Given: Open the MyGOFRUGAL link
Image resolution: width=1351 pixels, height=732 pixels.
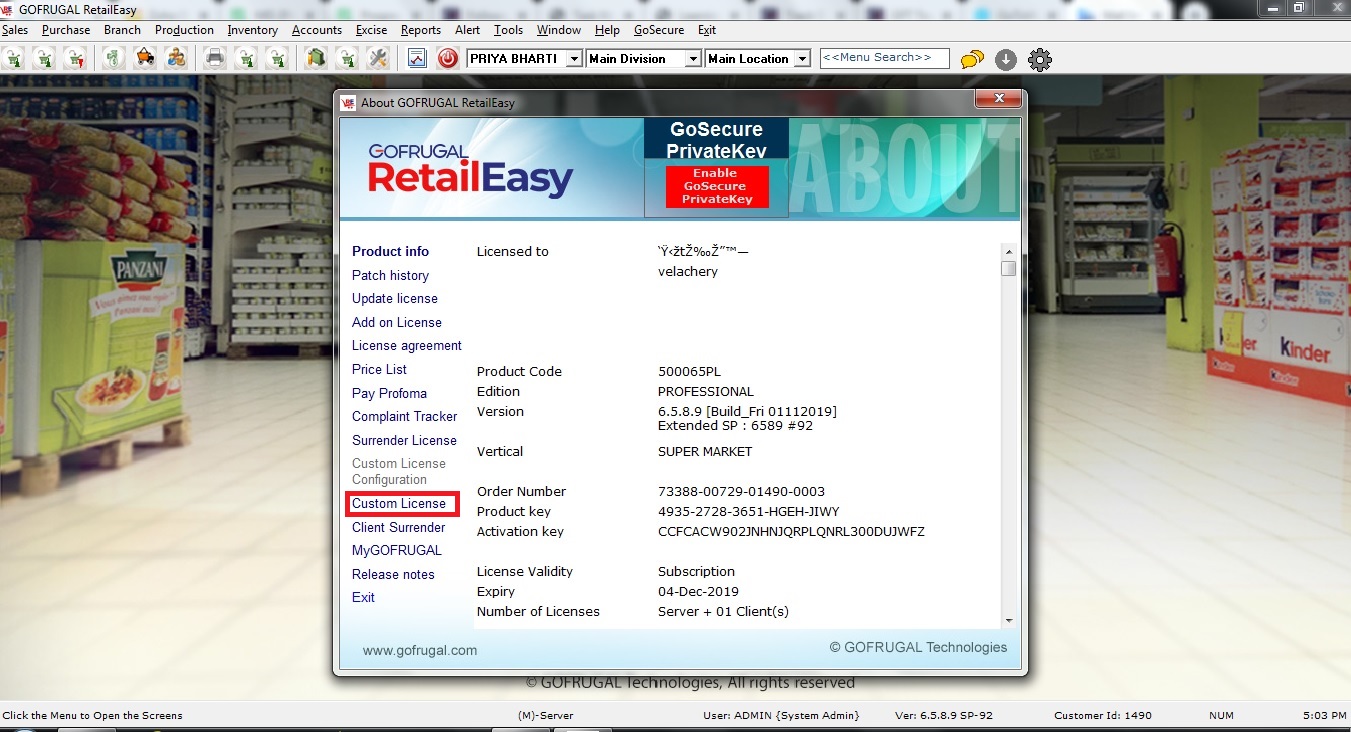Looking at the screenshot, I should point(397,550).
